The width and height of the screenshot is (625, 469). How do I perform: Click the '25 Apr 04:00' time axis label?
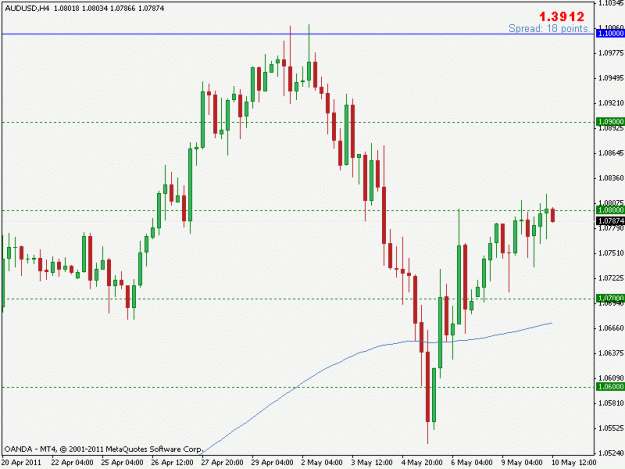pos(122,462)
